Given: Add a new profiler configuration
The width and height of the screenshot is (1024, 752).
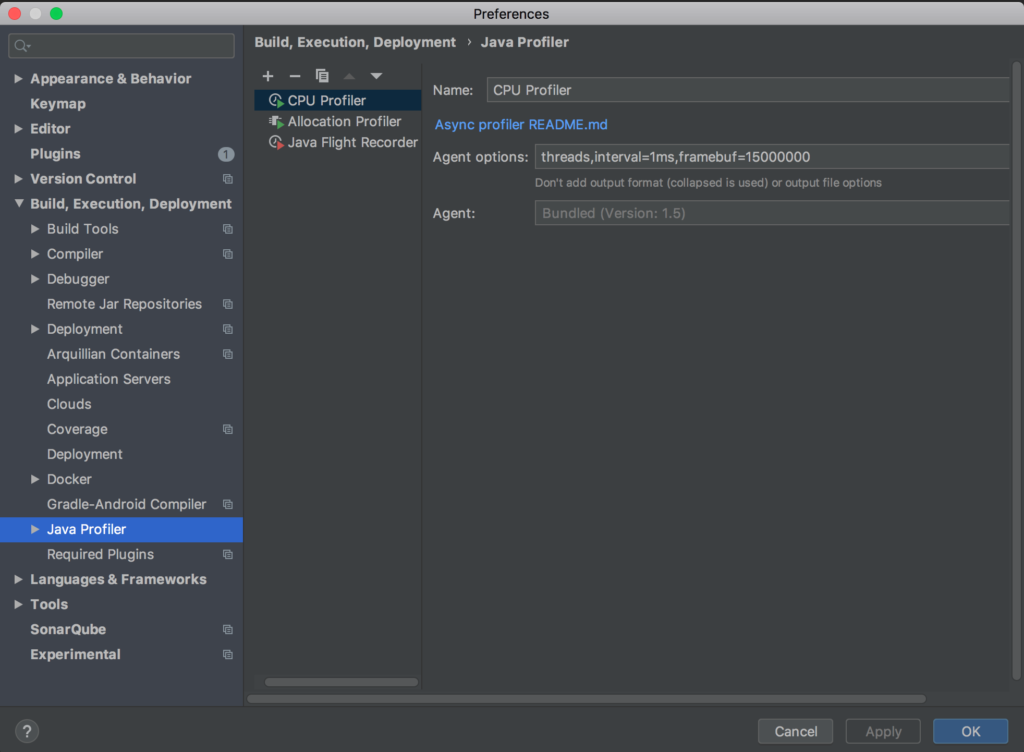Looking at the screenshot, I should coord(267,76).
